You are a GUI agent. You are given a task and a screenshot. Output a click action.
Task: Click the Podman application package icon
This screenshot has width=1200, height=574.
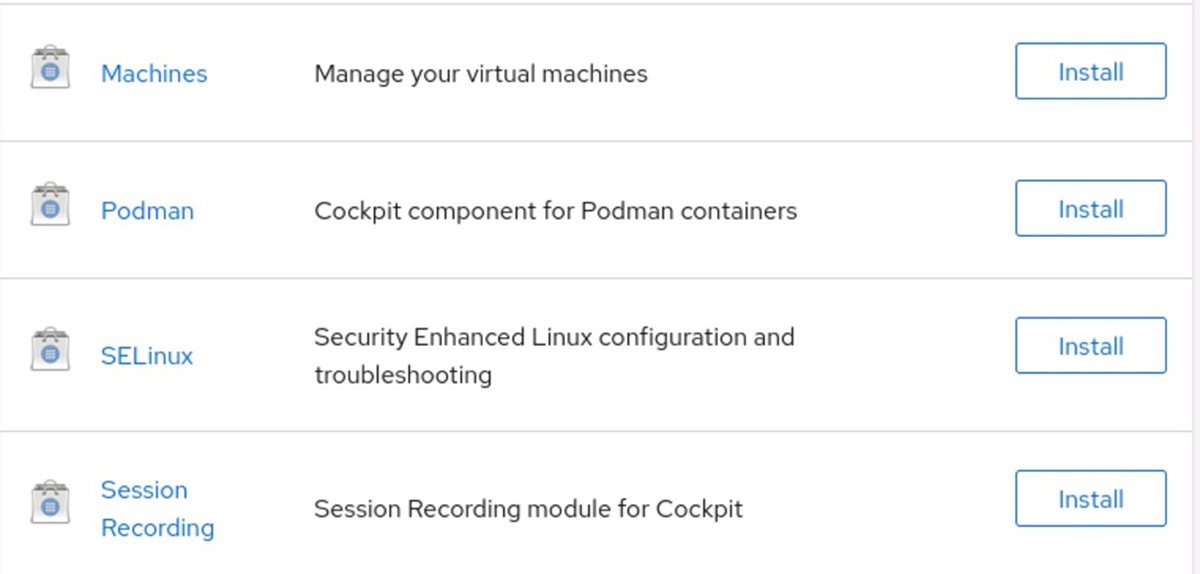[x=50, y=205]
